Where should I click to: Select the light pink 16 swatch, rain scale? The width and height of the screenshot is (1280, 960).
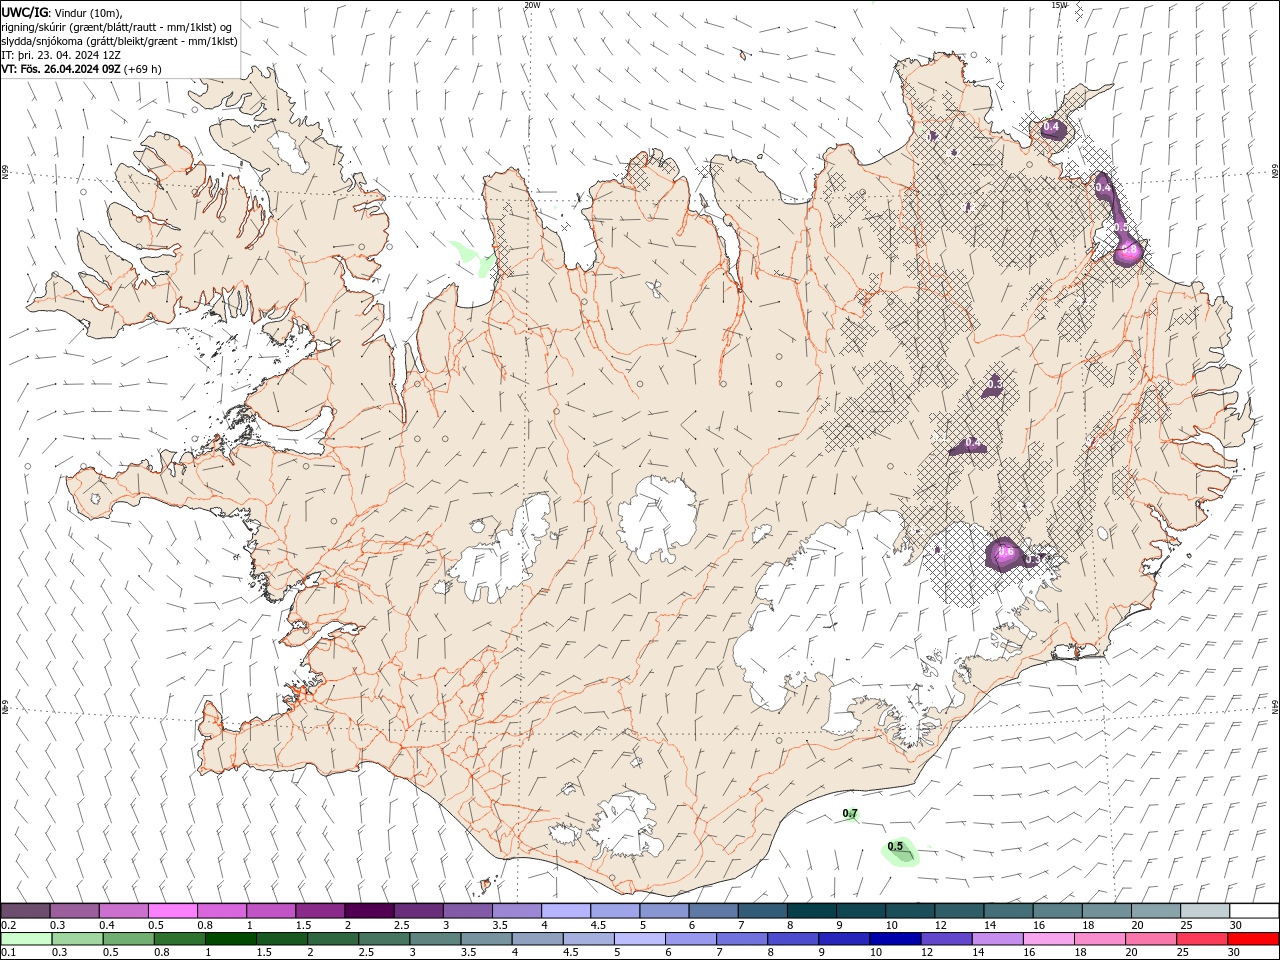(1049, 939)
